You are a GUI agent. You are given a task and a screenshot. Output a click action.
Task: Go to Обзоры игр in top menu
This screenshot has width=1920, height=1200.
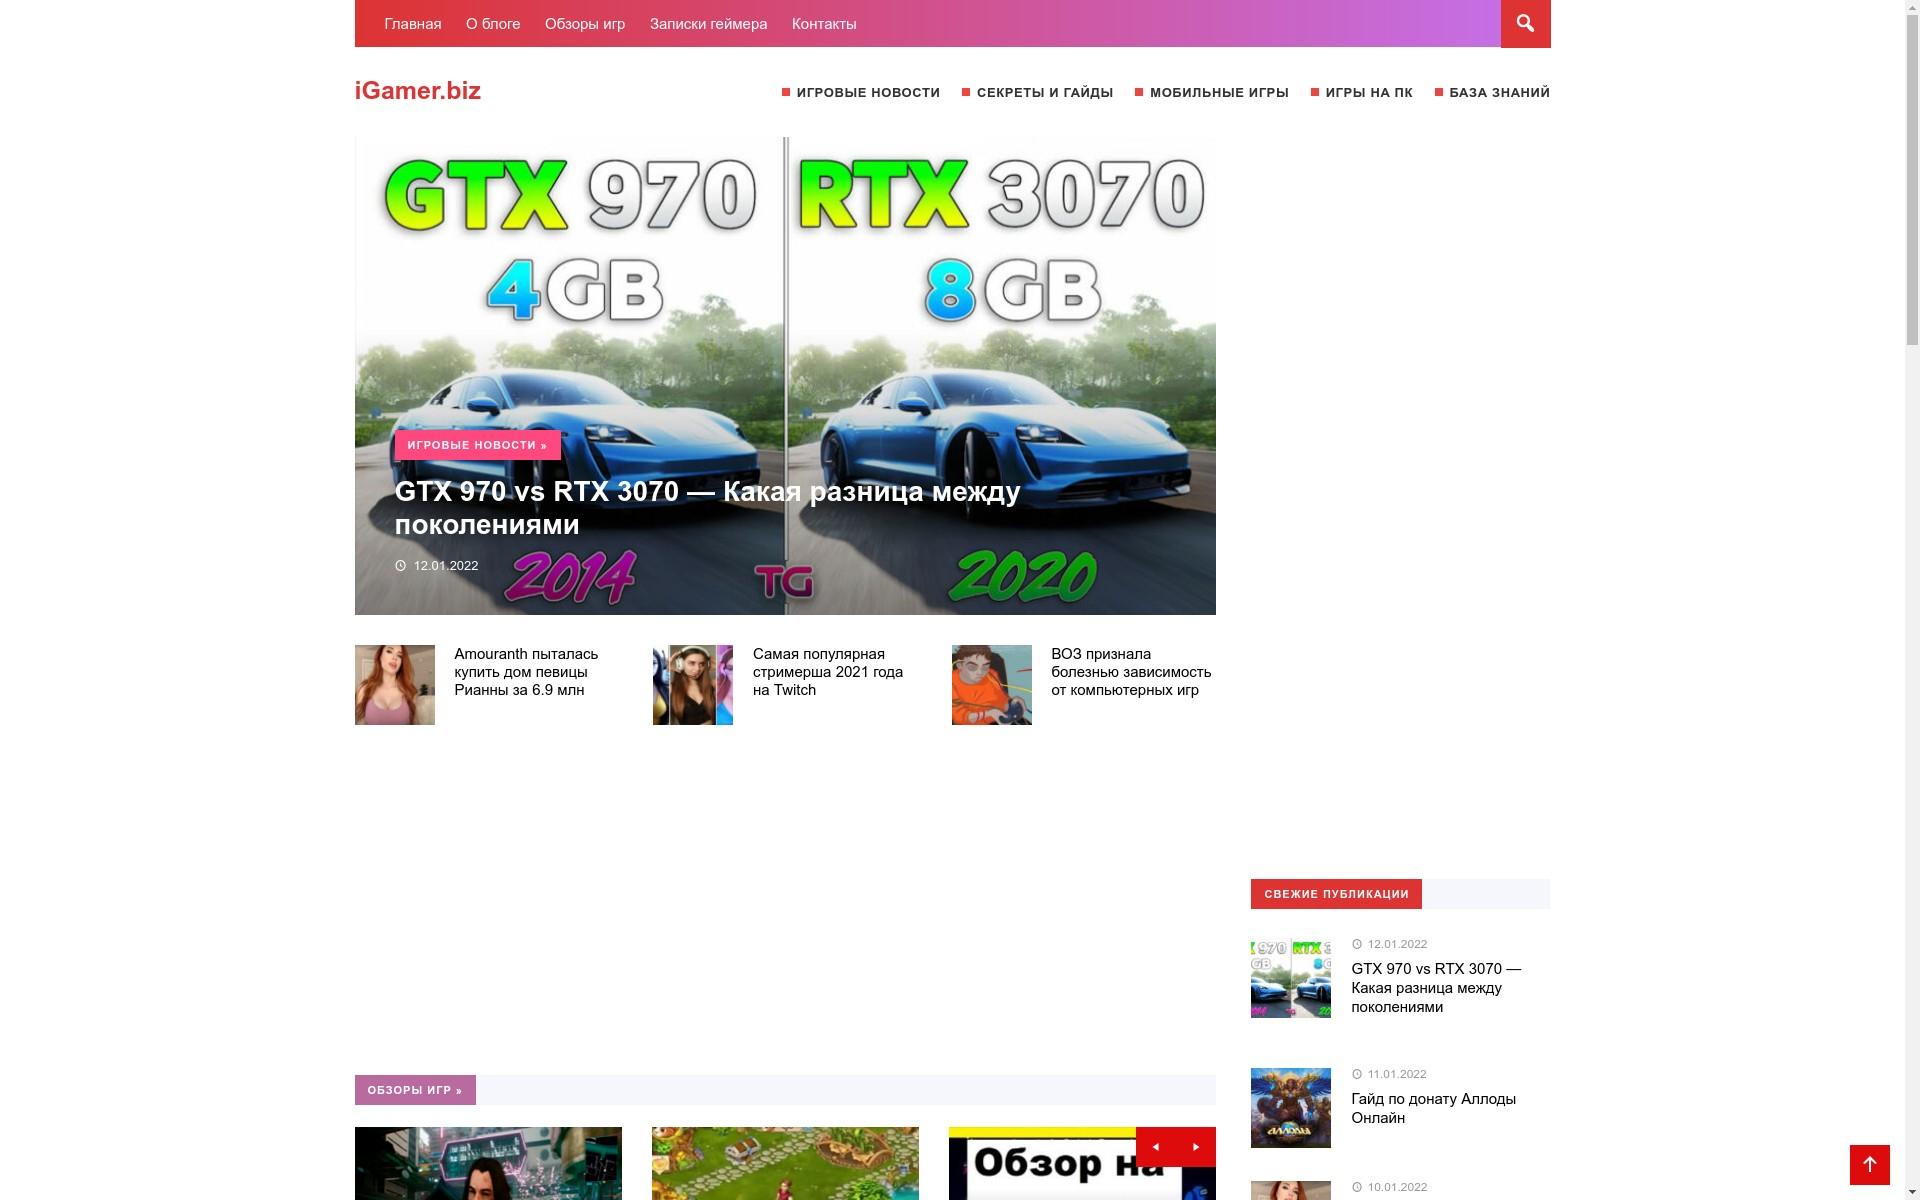coord(584,24)
